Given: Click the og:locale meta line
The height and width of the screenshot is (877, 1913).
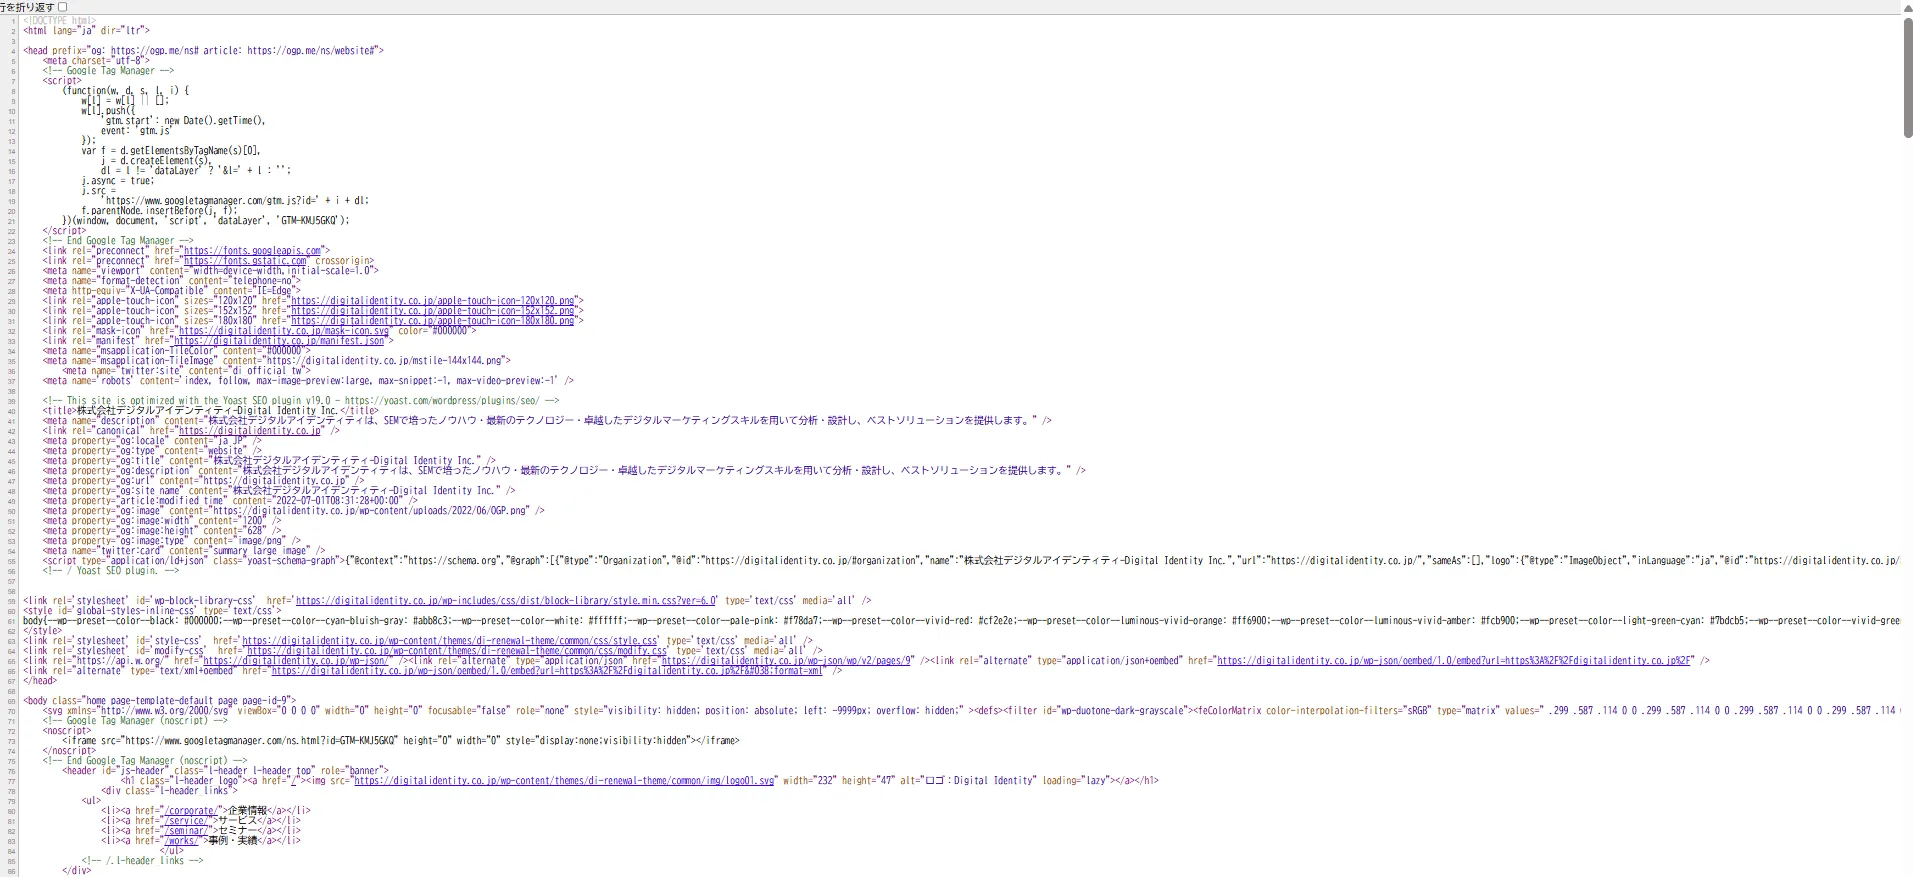Looking at the screenshot, I should pyautogui.click(x=152, y=441).
